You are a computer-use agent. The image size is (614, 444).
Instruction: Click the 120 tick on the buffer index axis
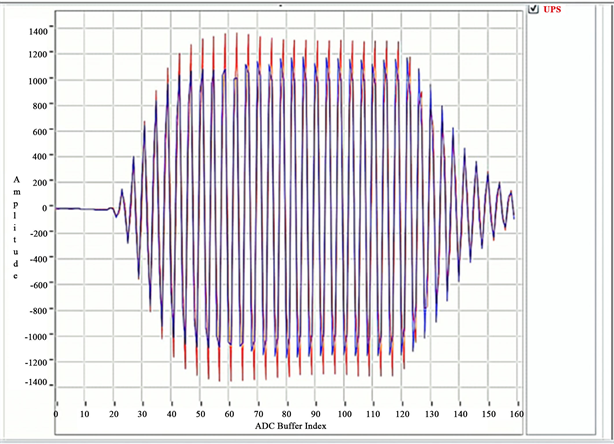point(404,413)
